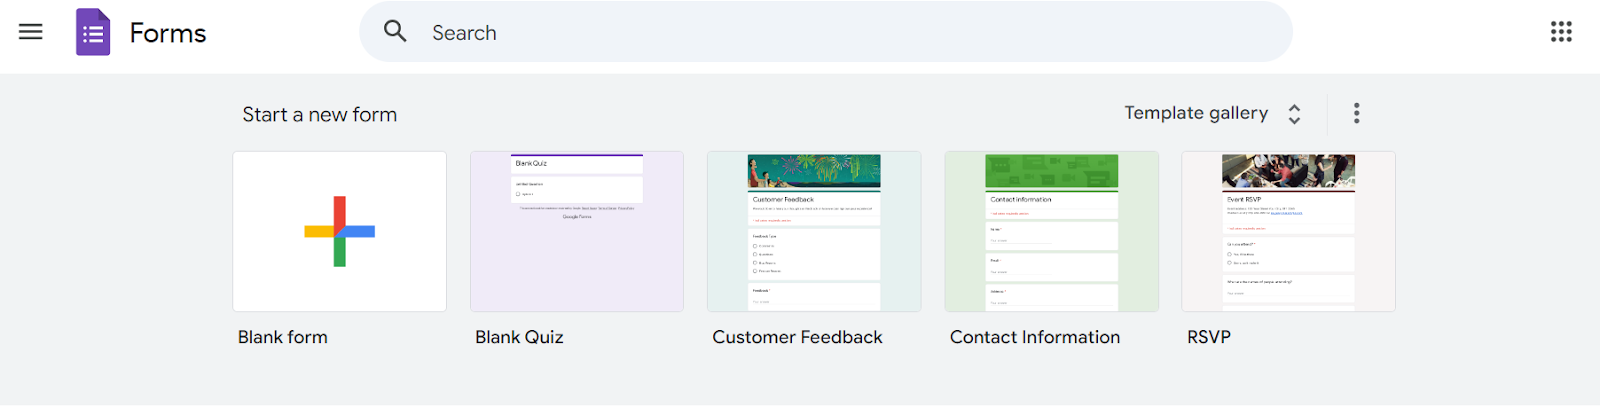Click the Customer Feedback label

[x=797, y=337]
